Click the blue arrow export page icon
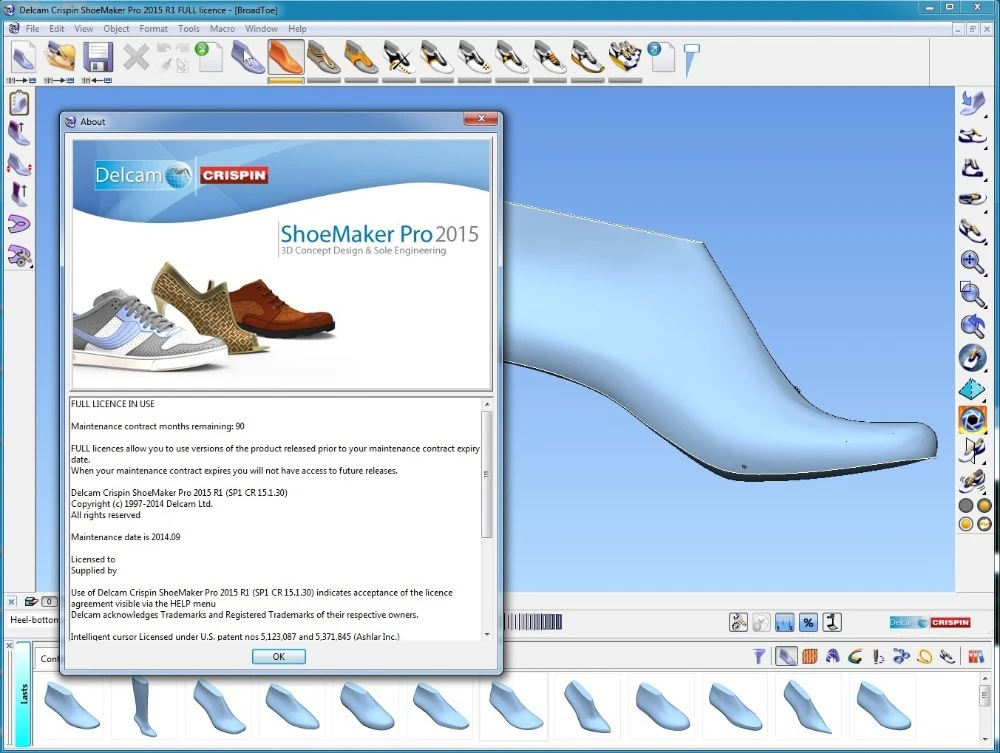1000x753 pixels. tap(661, 57)
